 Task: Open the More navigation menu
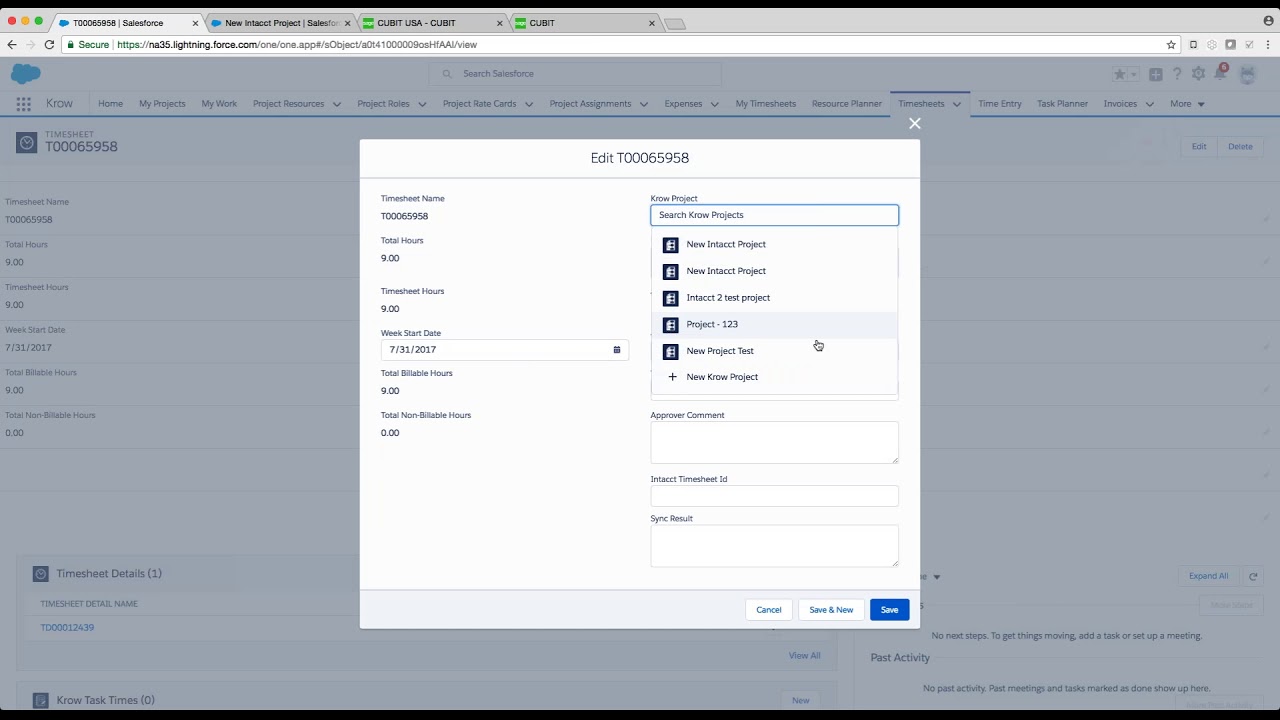[x=1187, y=104]
